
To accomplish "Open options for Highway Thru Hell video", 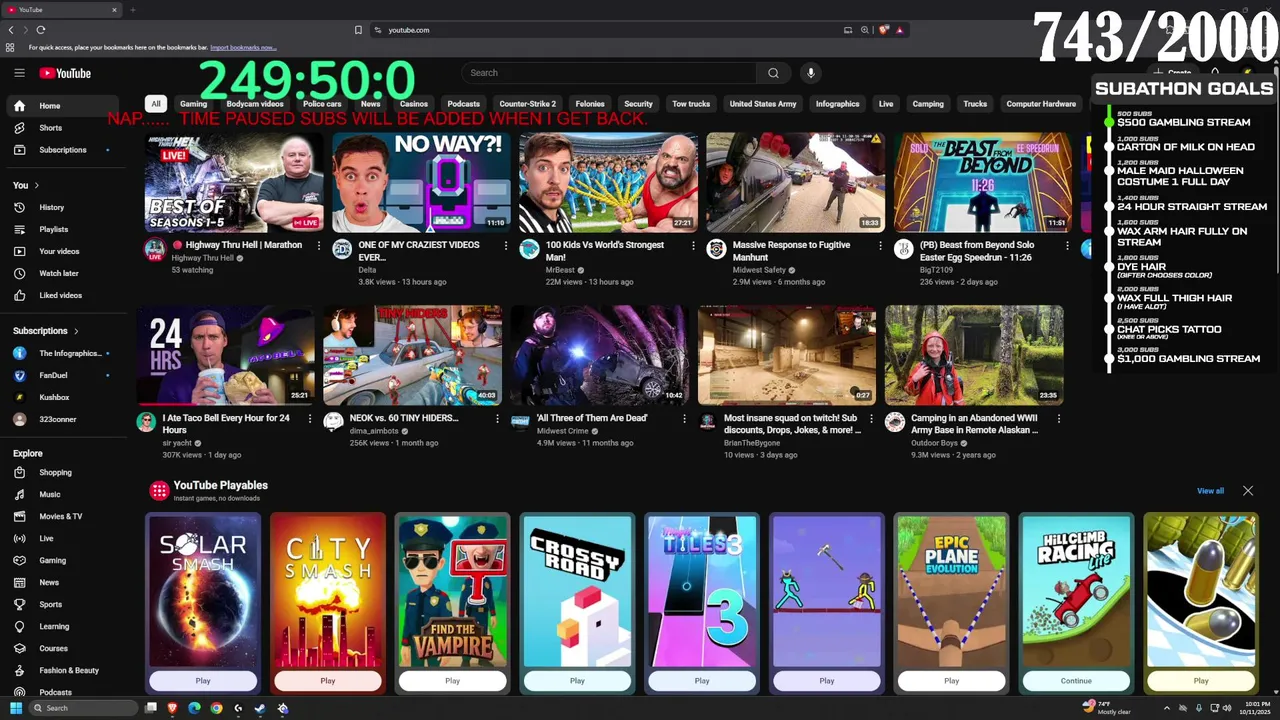I will point(319,245).
